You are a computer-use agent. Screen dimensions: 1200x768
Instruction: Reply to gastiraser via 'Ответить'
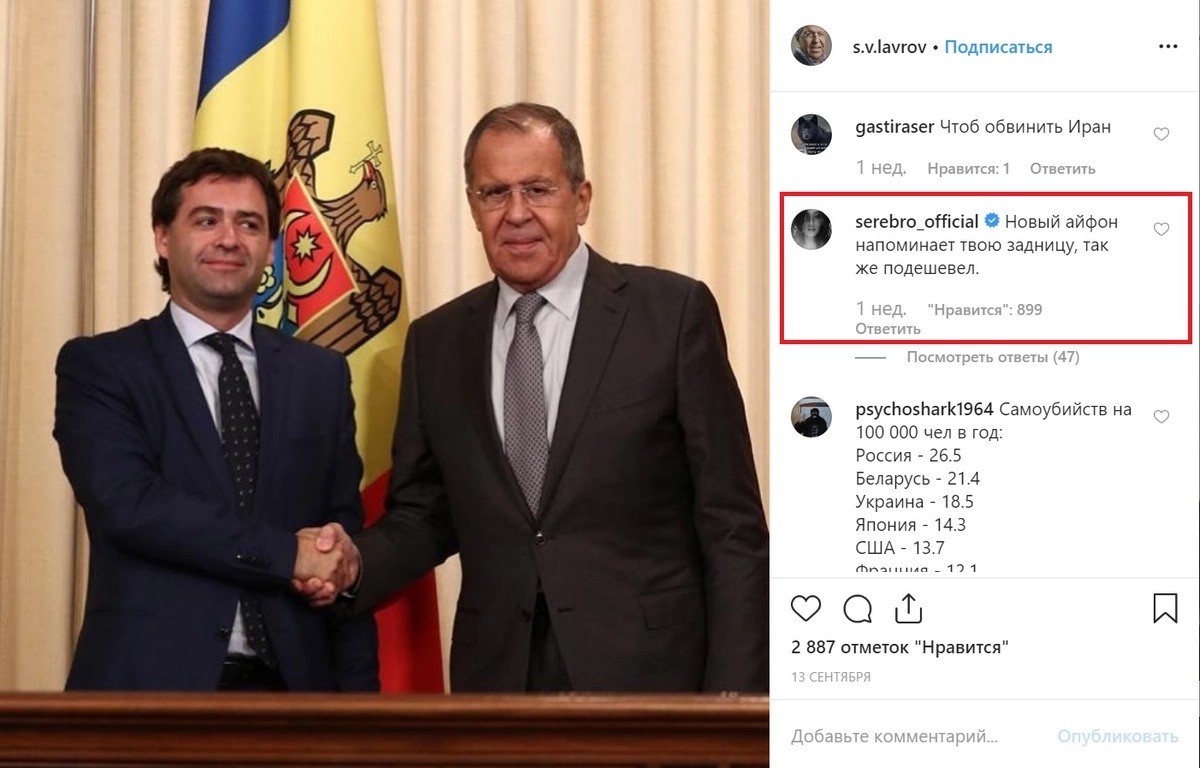click(1062, 169)
